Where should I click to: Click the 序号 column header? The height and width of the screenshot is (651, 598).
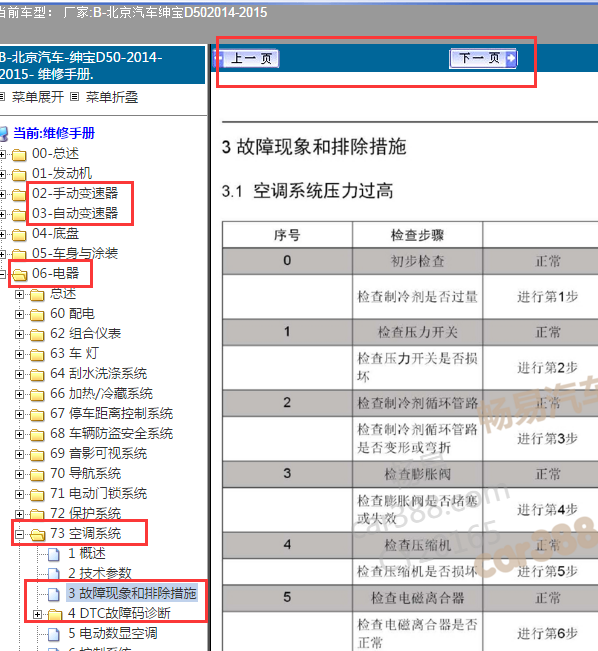287,235
